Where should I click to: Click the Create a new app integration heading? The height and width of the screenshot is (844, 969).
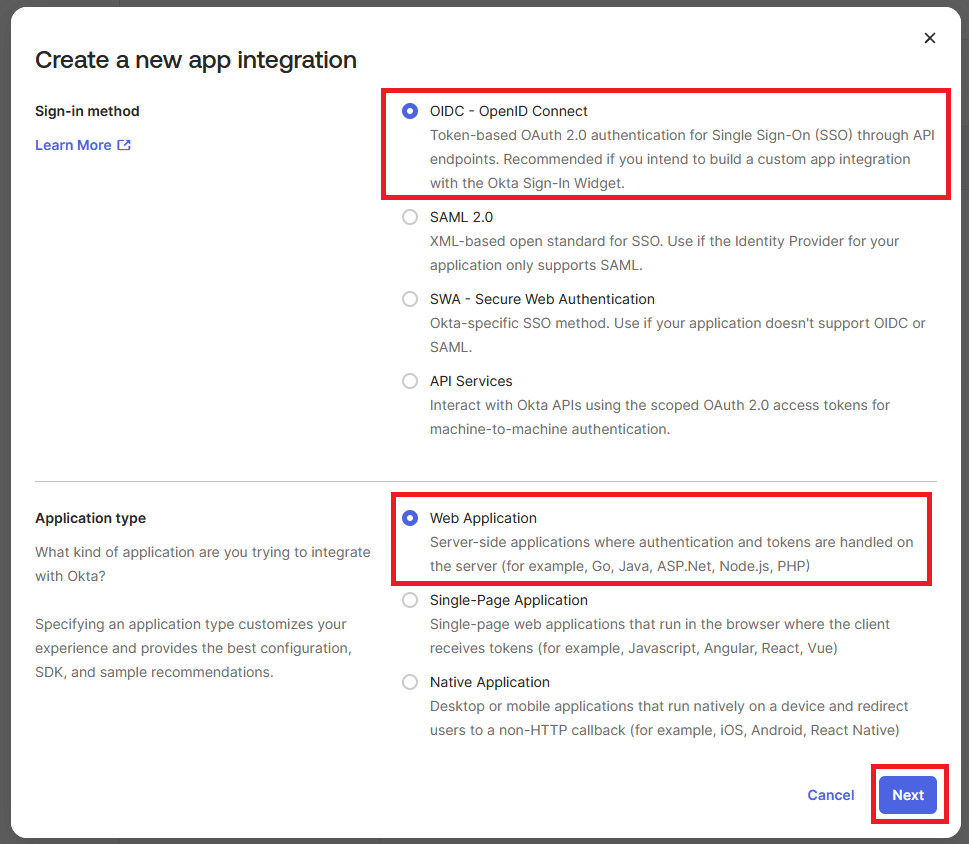click(196, 60)
